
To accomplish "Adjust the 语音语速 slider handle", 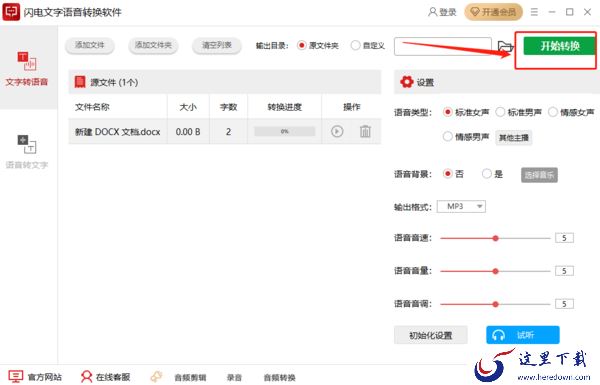I will click(496, 238).
